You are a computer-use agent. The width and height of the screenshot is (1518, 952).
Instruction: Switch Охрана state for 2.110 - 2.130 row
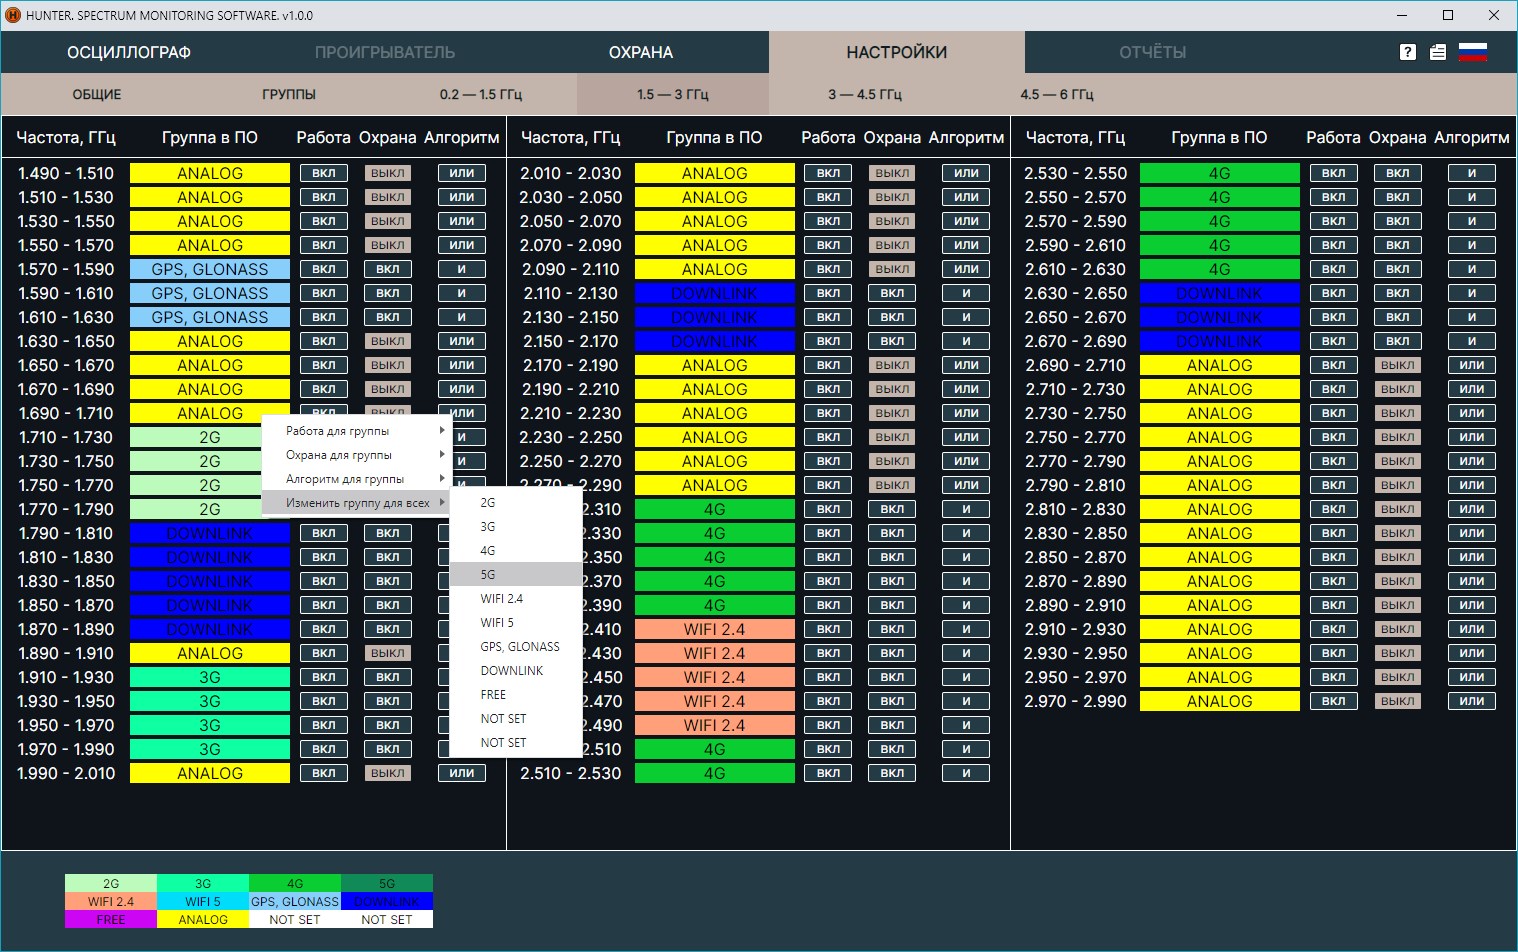point(892,293)
